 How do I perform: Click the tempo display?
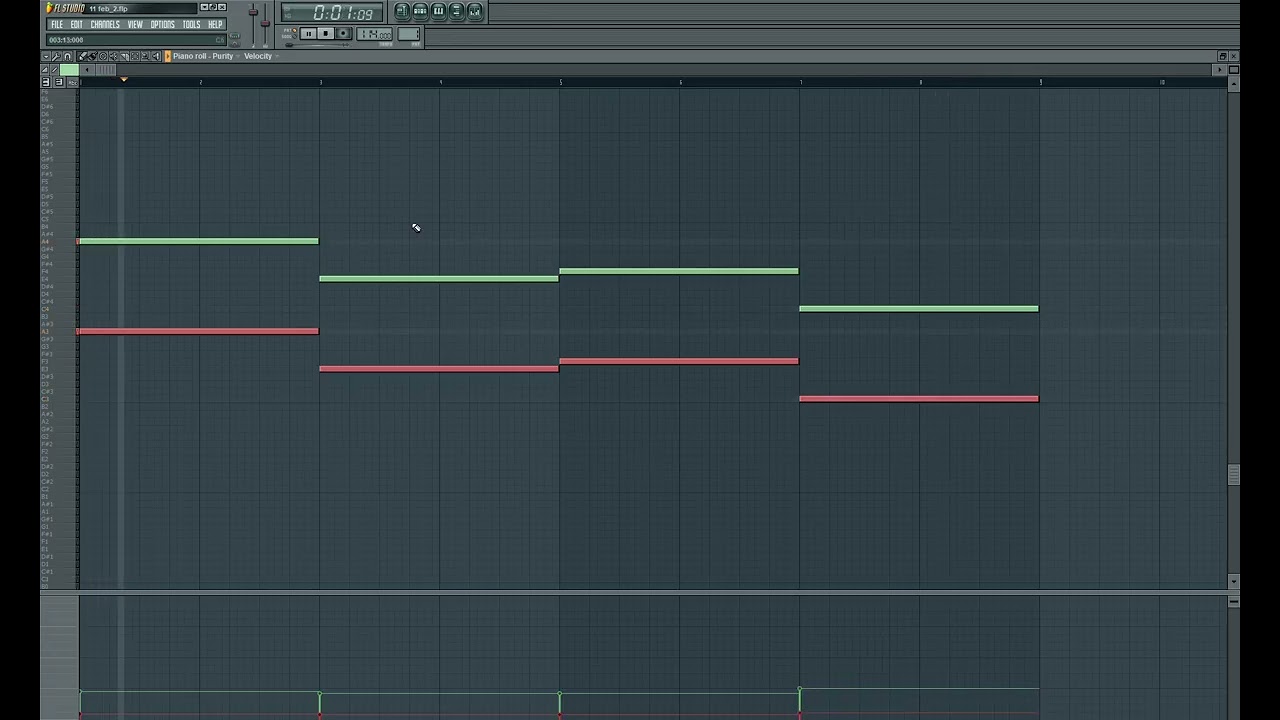click(x=375, y=34)
